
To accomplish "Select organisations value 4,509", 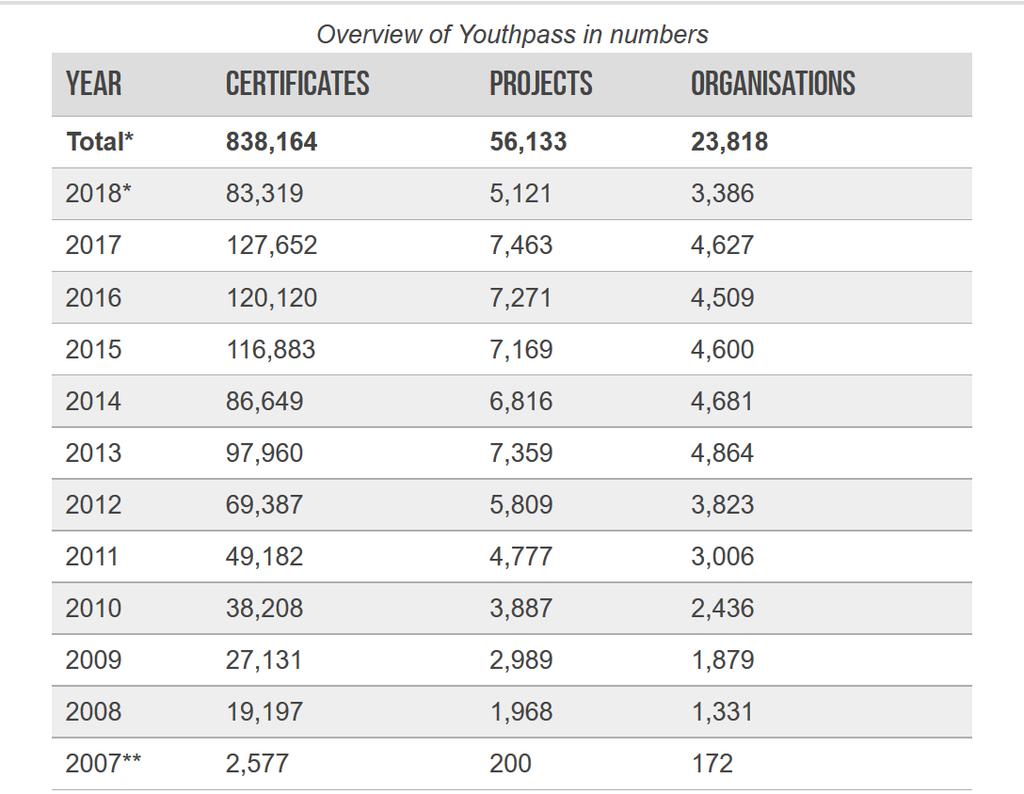I will (x=722, y=298).
